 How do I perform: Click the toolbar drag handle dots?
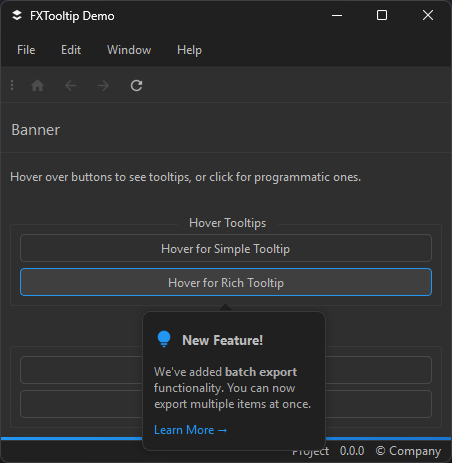12,85
